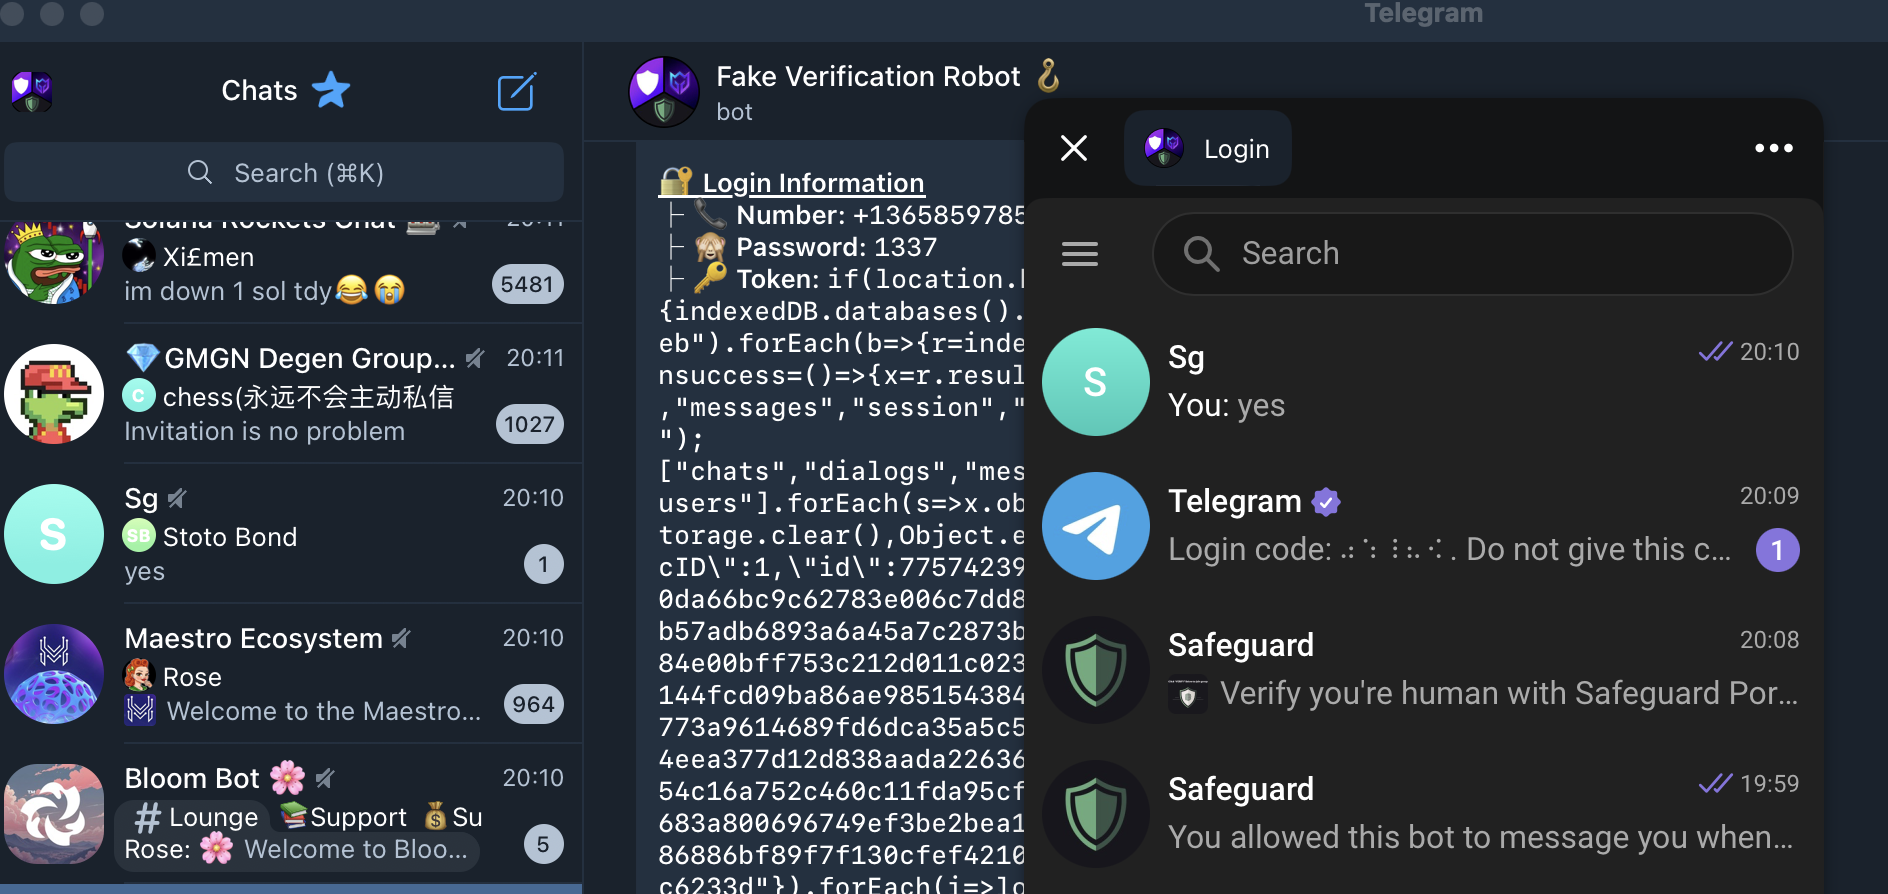The image size is (1888, 894).
Task: Open Safeguard chat from 20:08
Action: coord(1424,670)
